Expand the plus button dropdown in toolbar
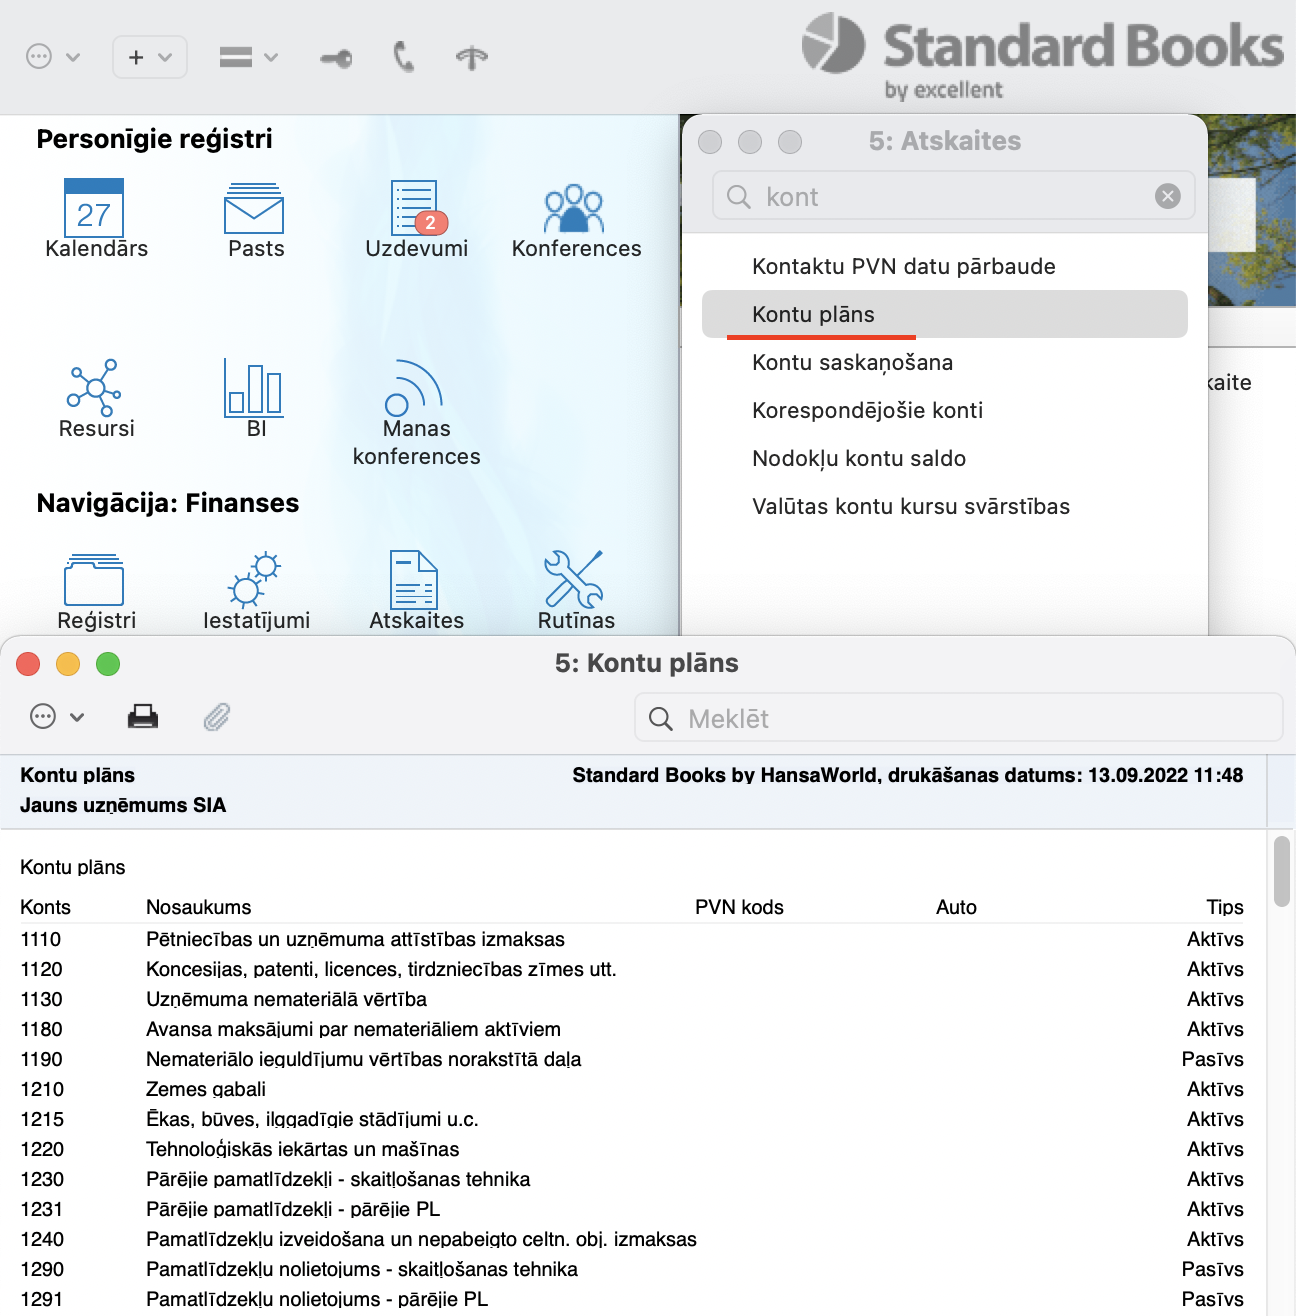This screenshot has height=1316, width=1296. click(x=150, y=58)
